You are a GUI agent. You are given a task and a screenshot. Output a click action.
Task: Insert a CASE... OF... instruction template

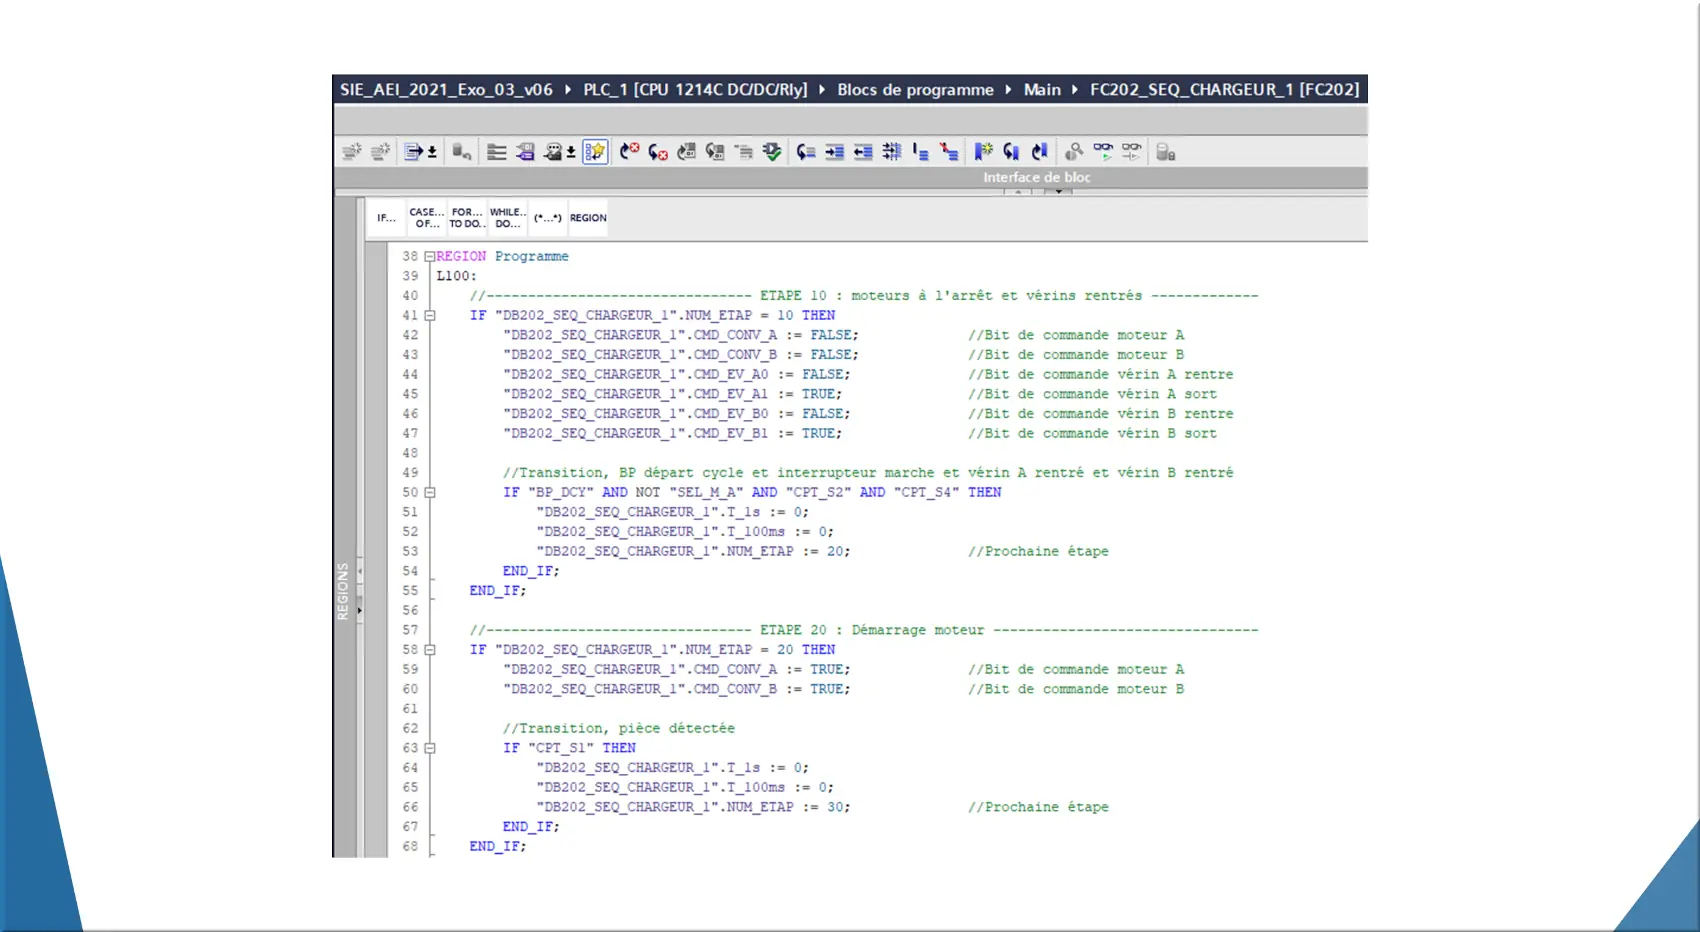point(427,218)
